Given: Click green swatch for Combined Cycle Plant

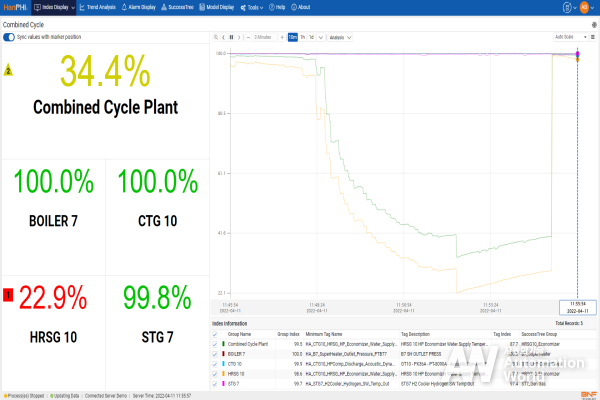Looking at the screenshot, I should coord(223,344).
